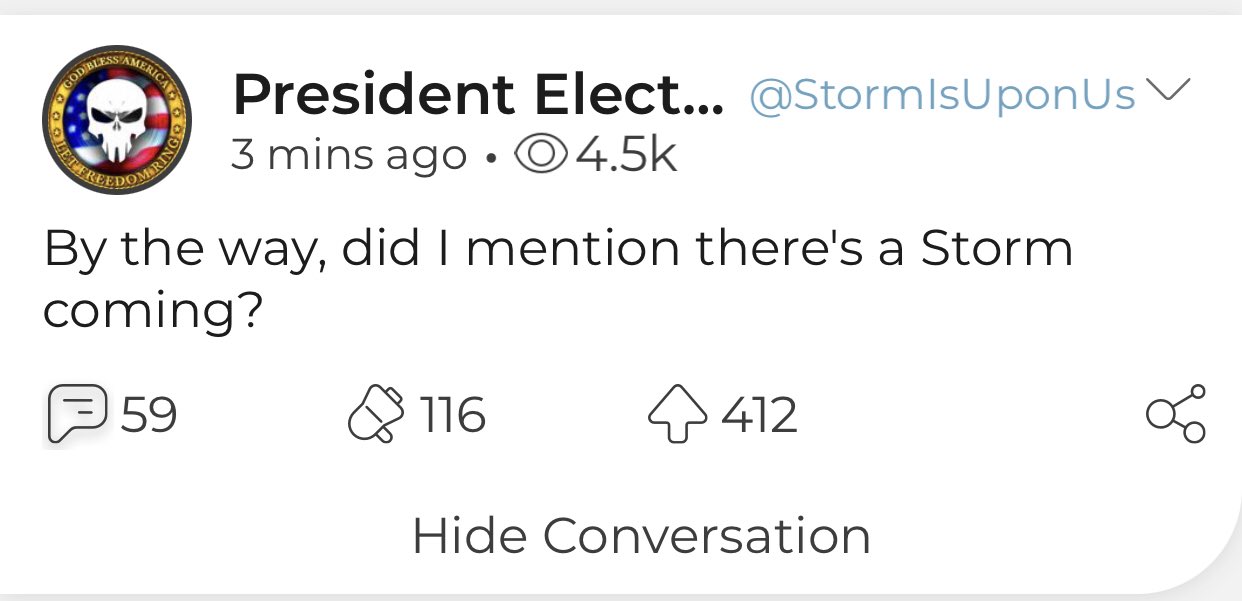Click the 412 upvotes count

click(x=759, y=415)
